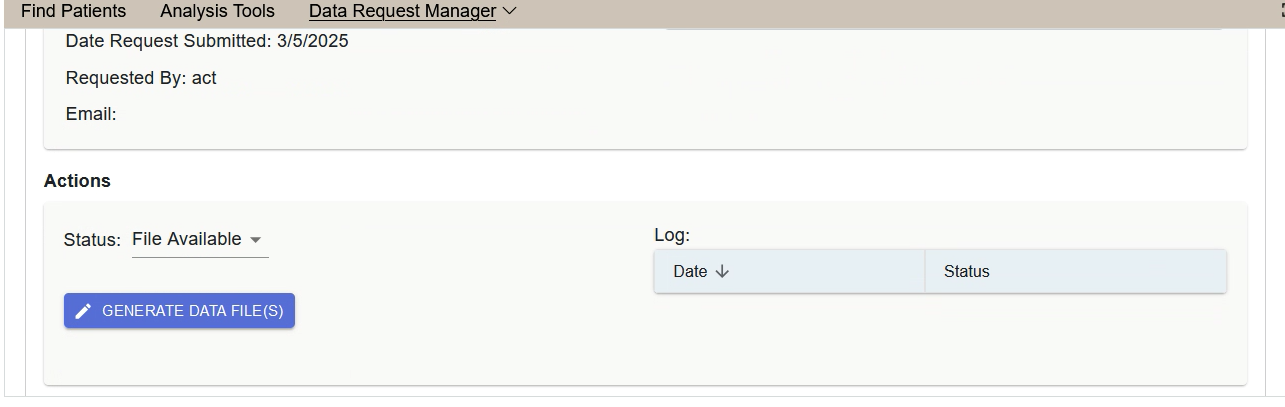Sort the log by Date column header
The height and width of the screenshot is (407, 1285).
pos(690,271)
